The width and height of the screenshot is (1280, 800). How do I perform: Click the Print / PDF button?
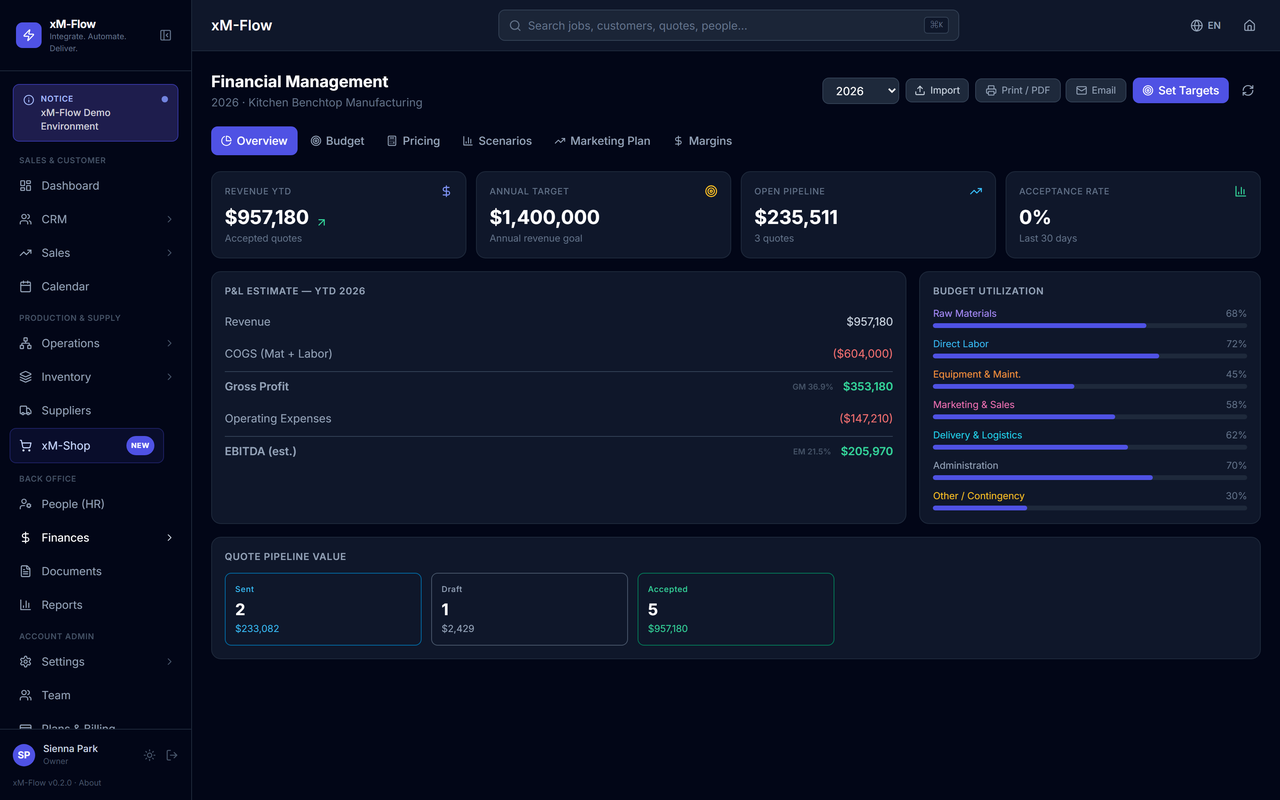pyautogui.click(x=1018, y=91)
